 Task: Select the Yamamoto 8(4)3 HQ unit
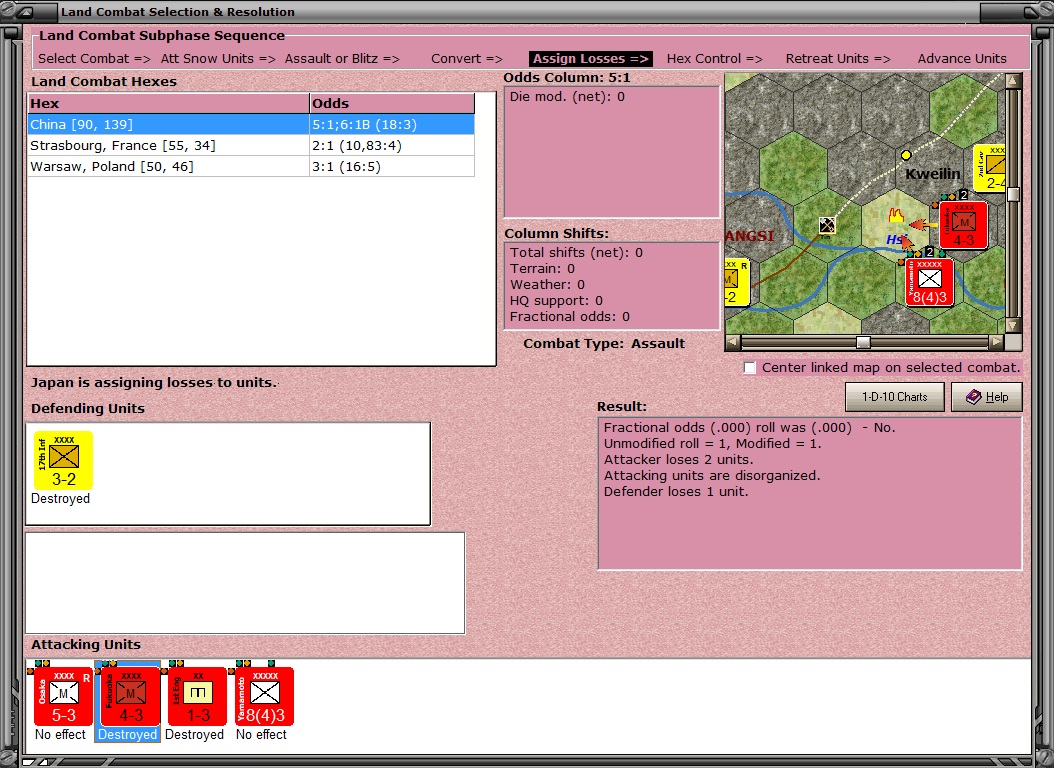[x=265, y=696]
